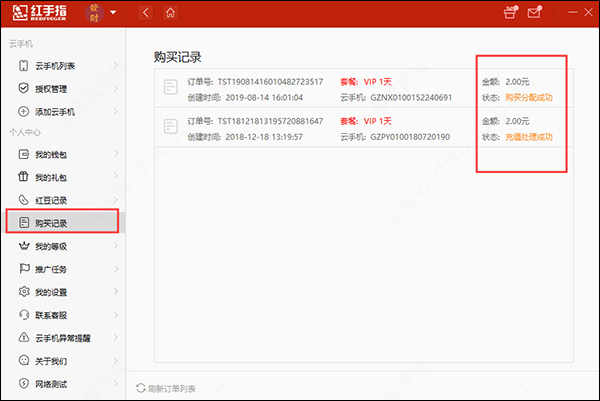Open 云手机异常提醒 in the sidebar
Viewport: 600px width, 401px height.
[x=64, y=338]
